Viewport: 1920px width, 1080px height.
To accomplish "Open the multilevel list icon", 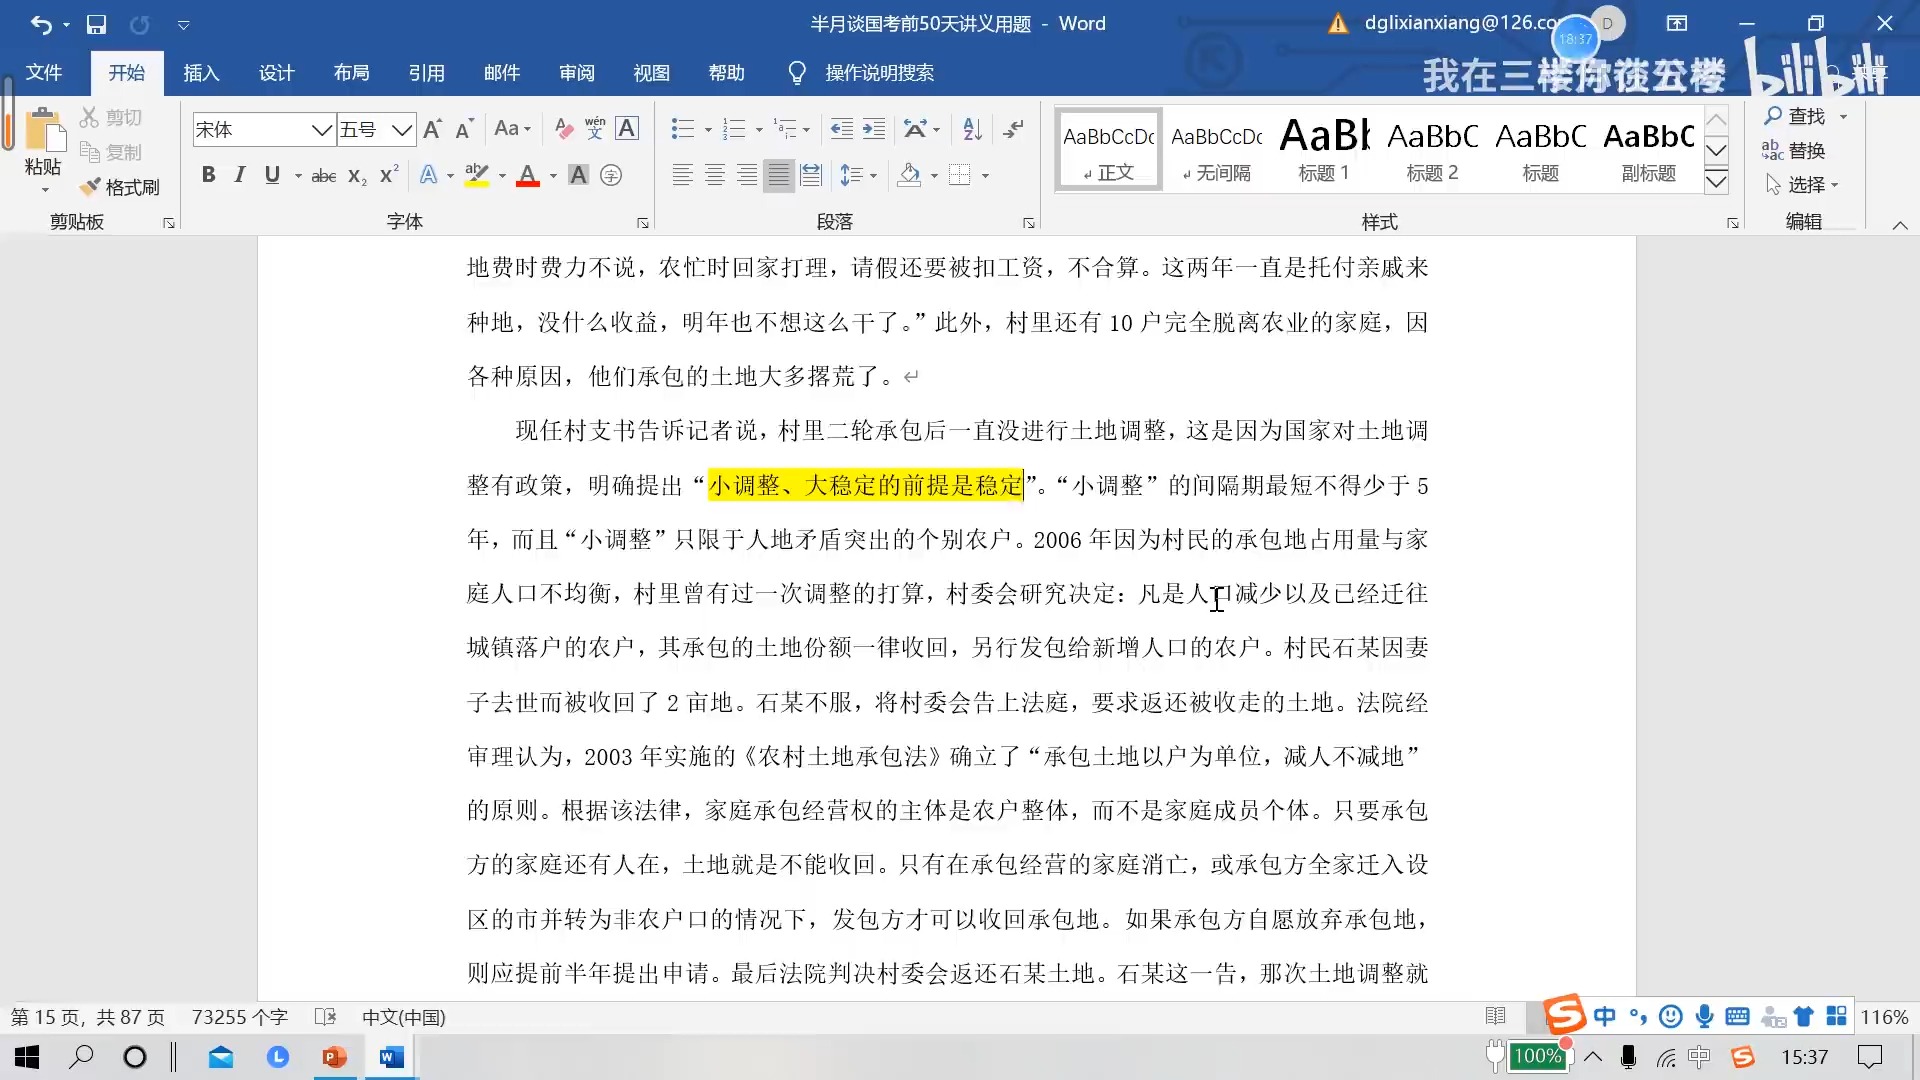I will (x=787, y=129).
